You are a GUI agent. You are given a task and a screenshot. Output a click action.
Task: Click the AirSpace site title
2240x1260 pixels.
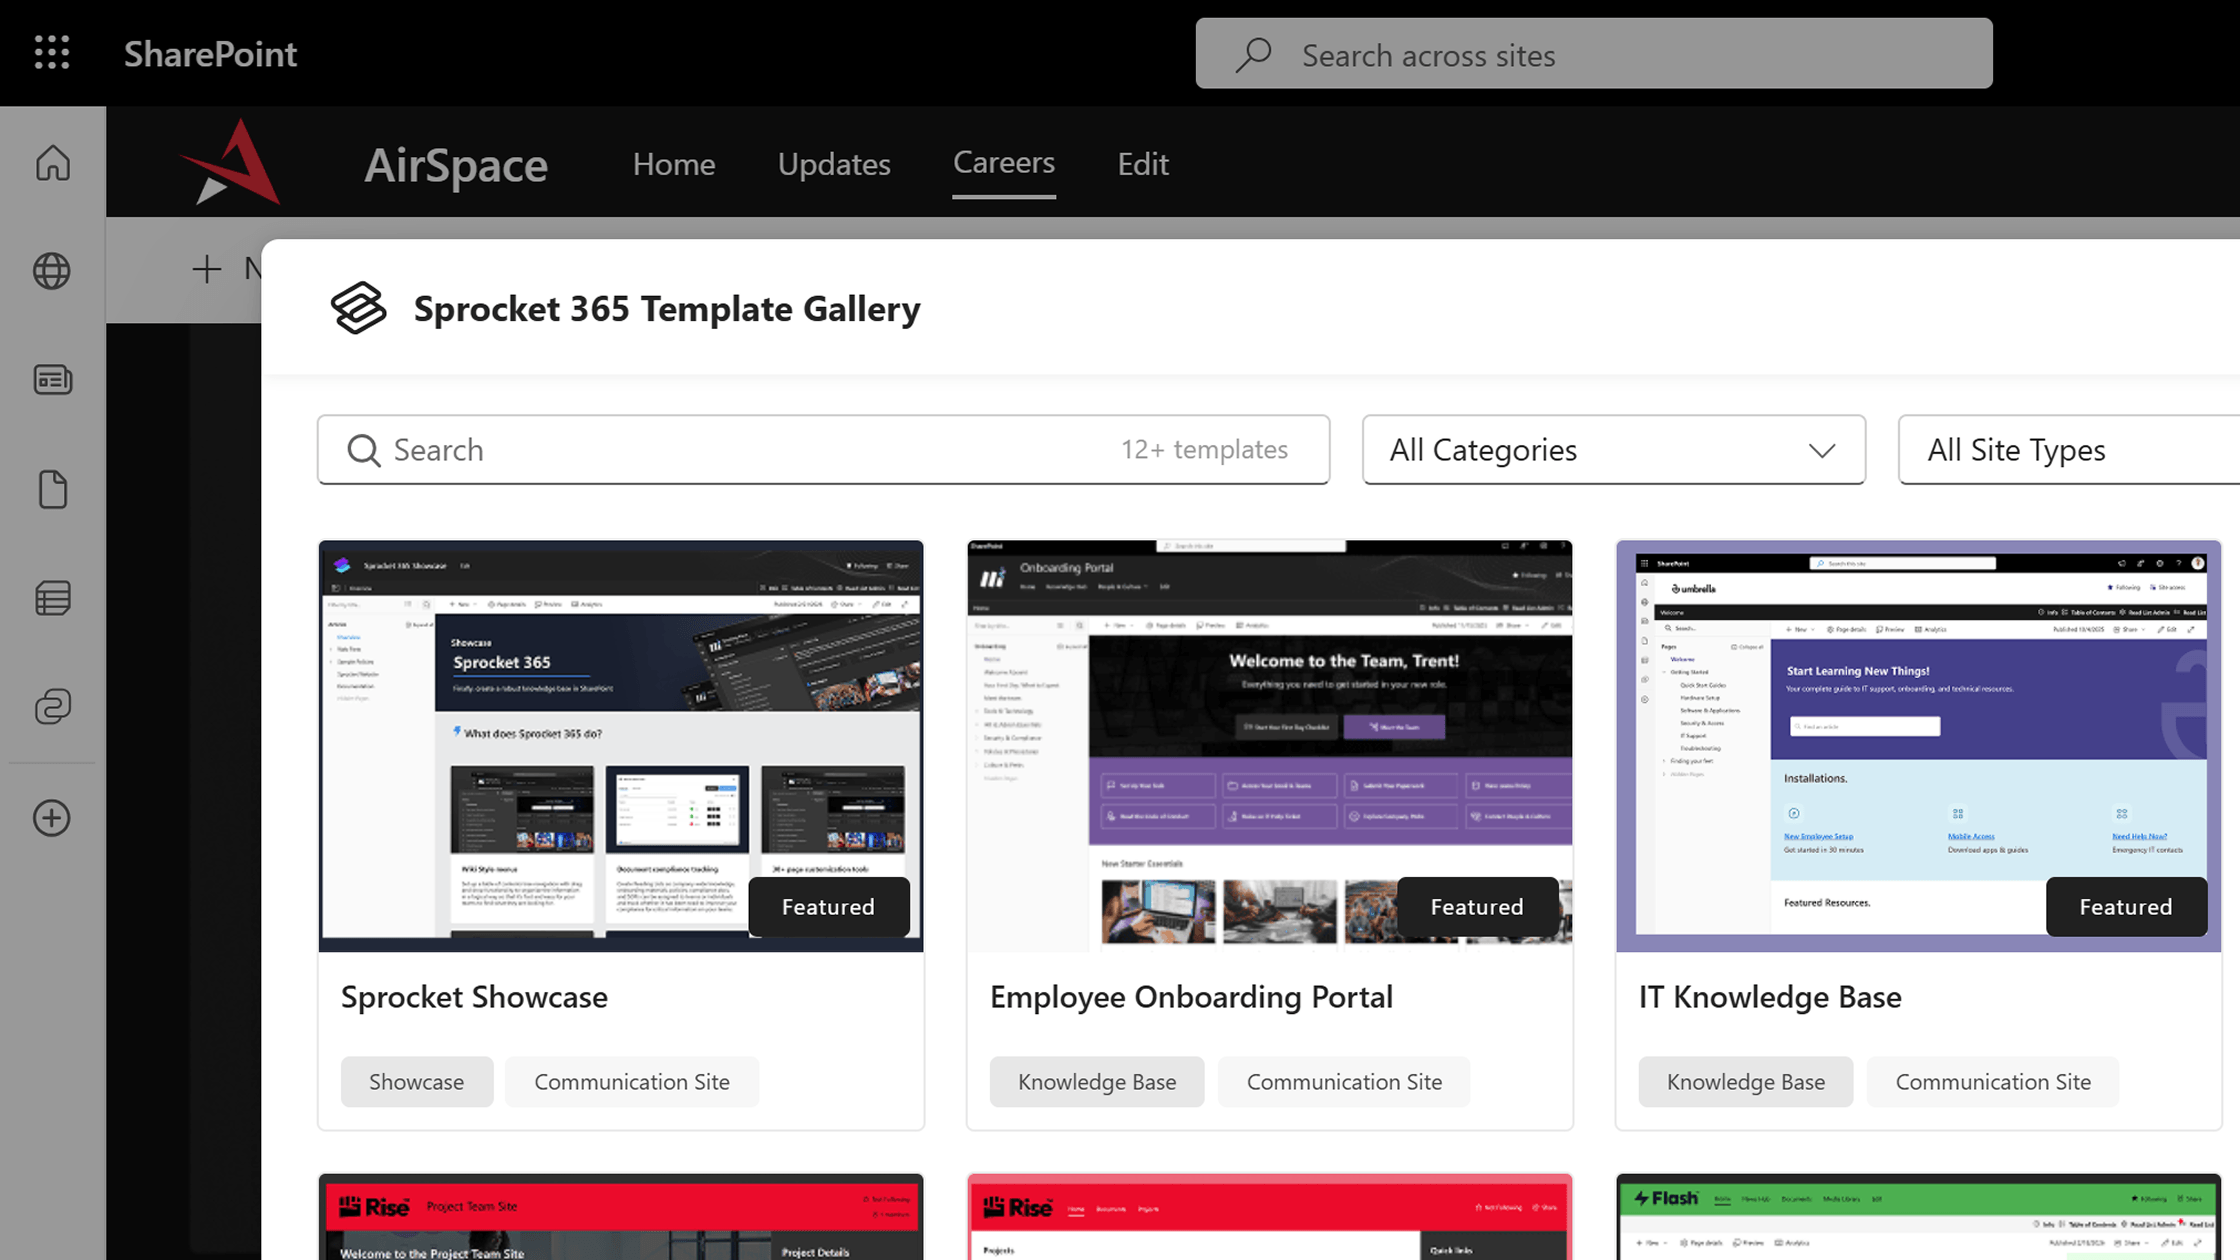[x=456, y=165]
